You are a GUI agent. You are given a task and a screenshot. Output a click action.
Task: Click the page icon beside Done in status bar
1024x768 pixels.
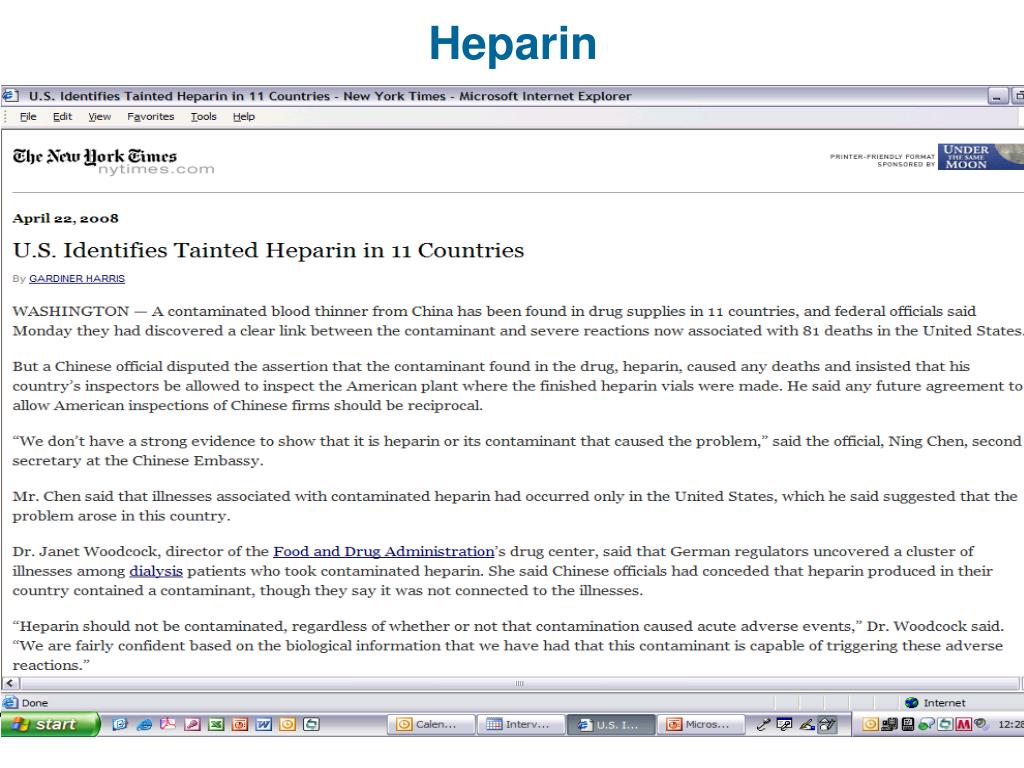click(10, 703)
